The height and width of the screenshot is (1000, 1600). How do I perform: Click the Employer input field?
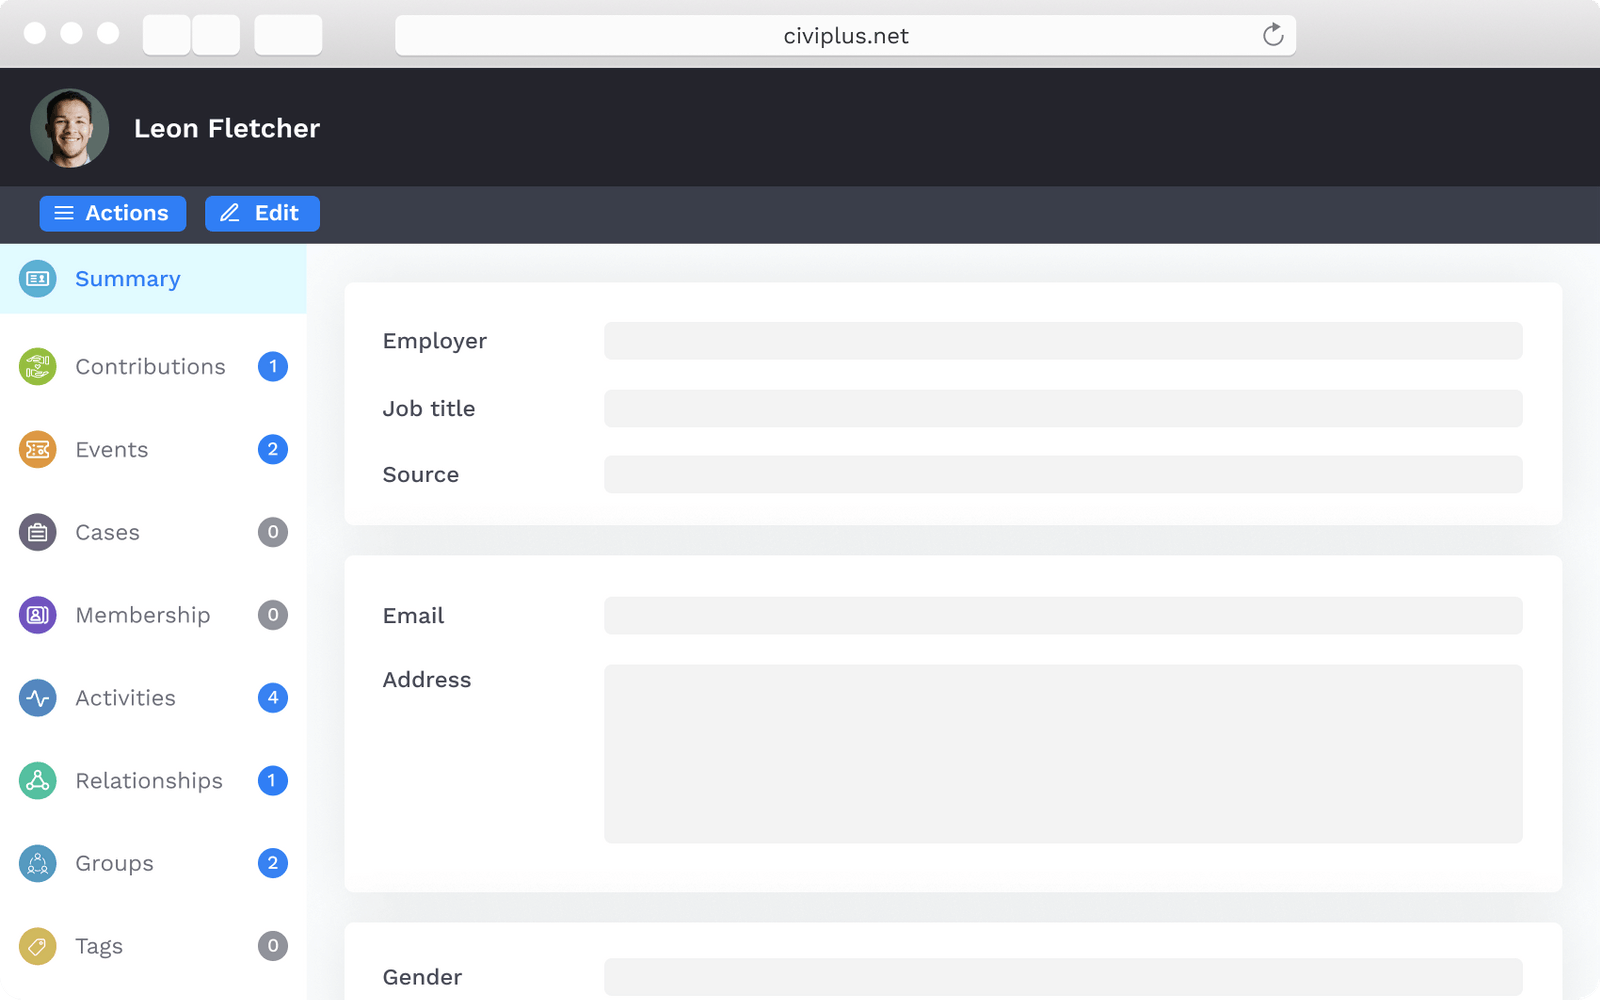coord(1063,340)
